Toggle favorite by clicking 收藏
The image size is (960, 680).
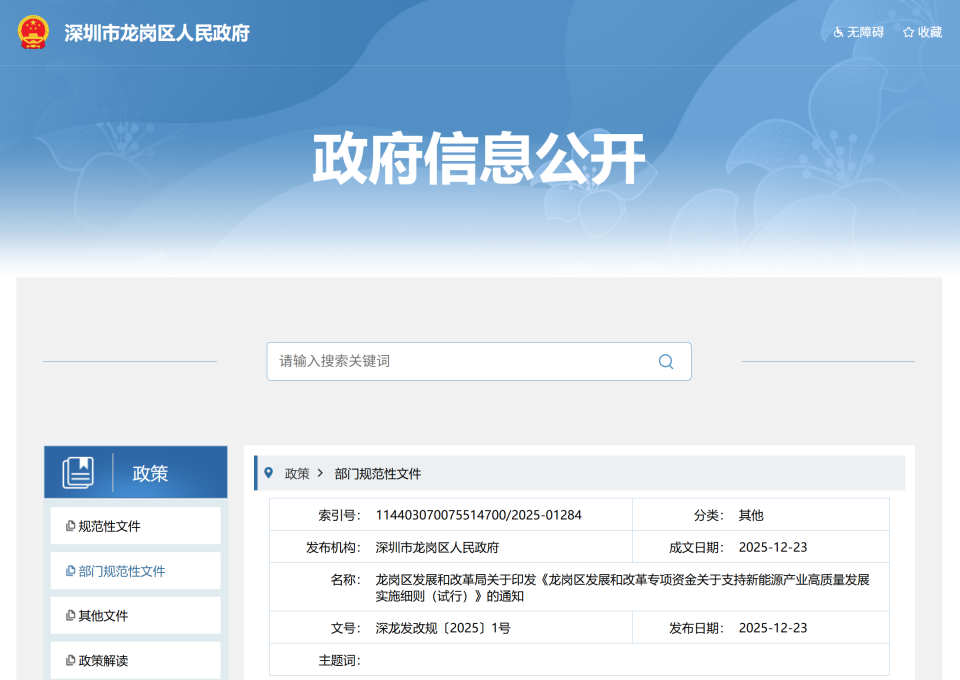pyautogui.click(x=928, y=32)
